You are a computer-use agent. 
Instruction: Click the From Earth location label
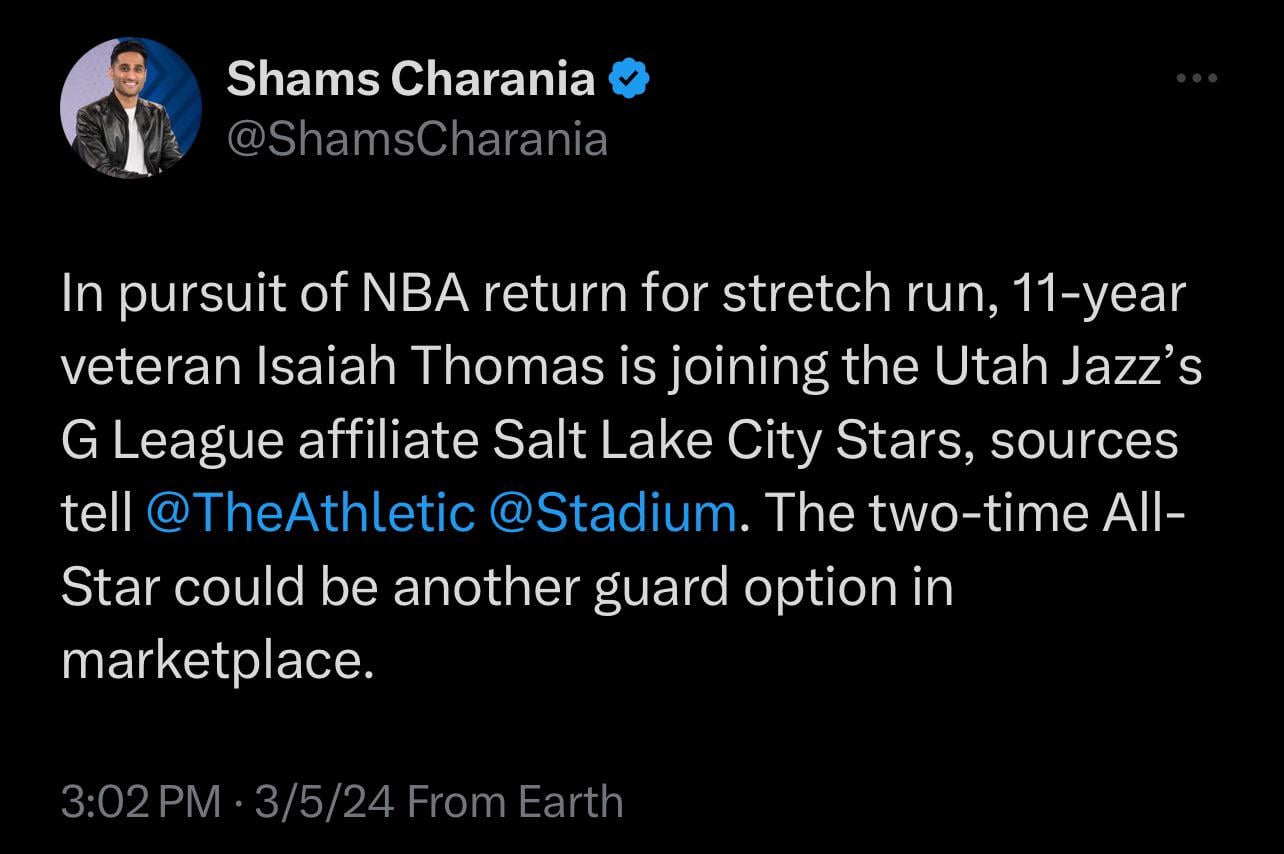click(x=516, y=802)
